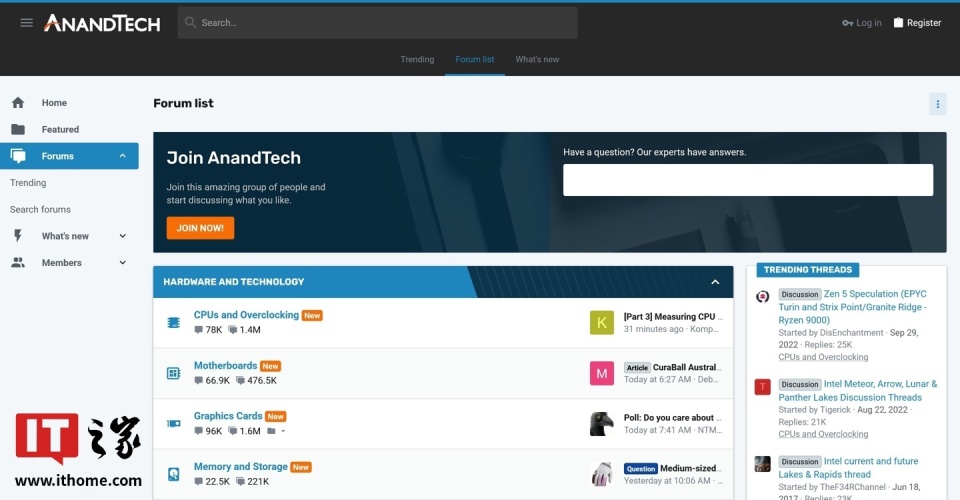Screen dimensions: 960x500
Task: Click the Log in link
Action: (x=862, y=23)
